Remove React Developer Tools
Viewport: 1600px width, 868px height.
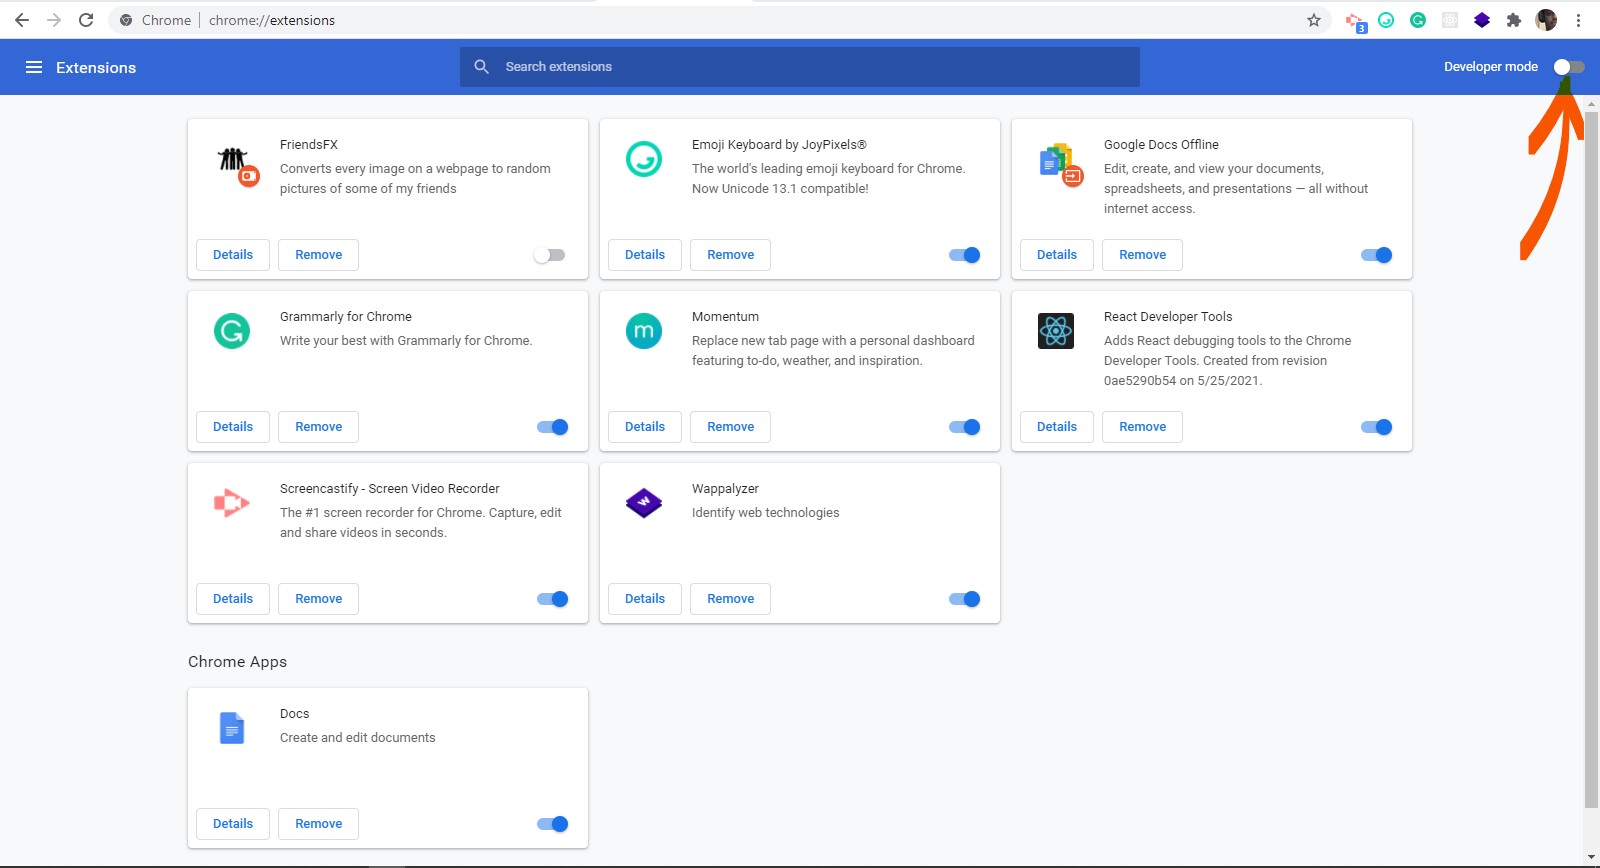point(1143,427)
